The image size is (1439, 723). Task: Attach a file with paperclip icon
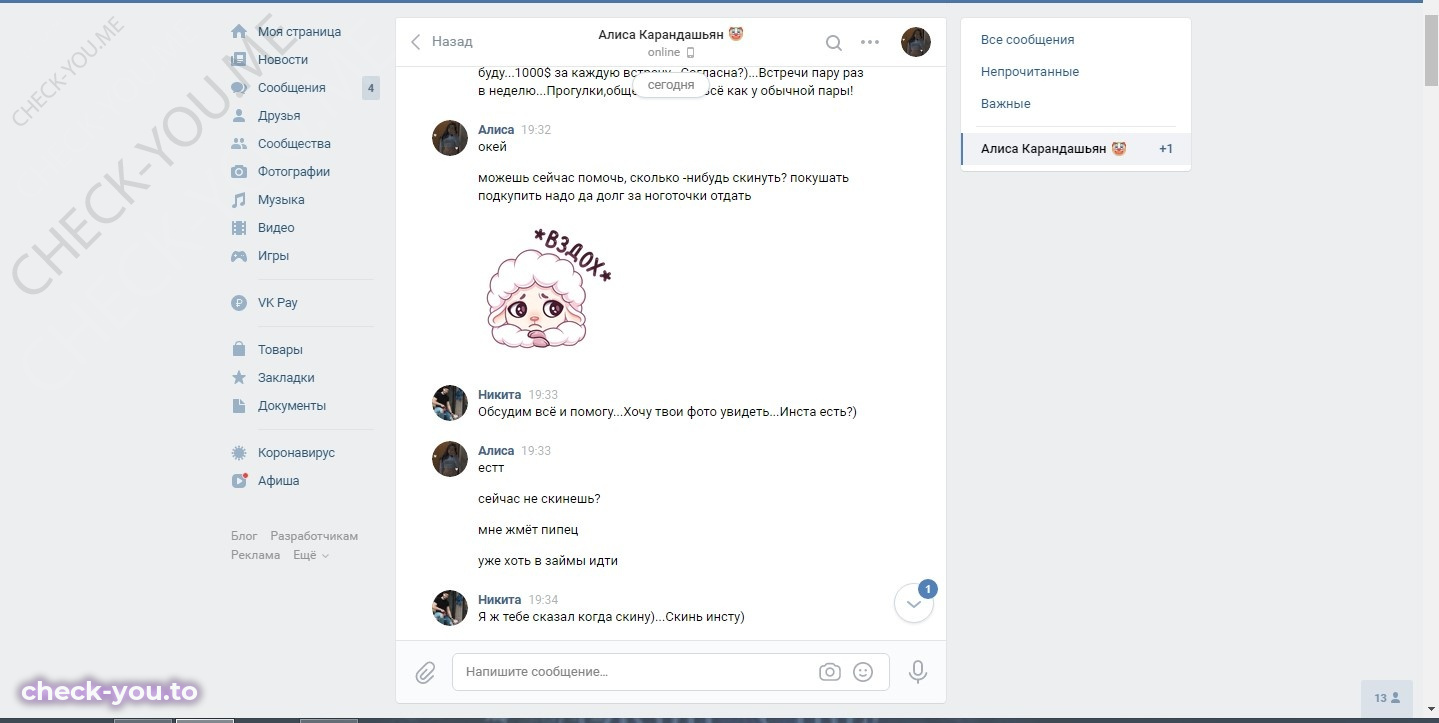coord(425,672)
